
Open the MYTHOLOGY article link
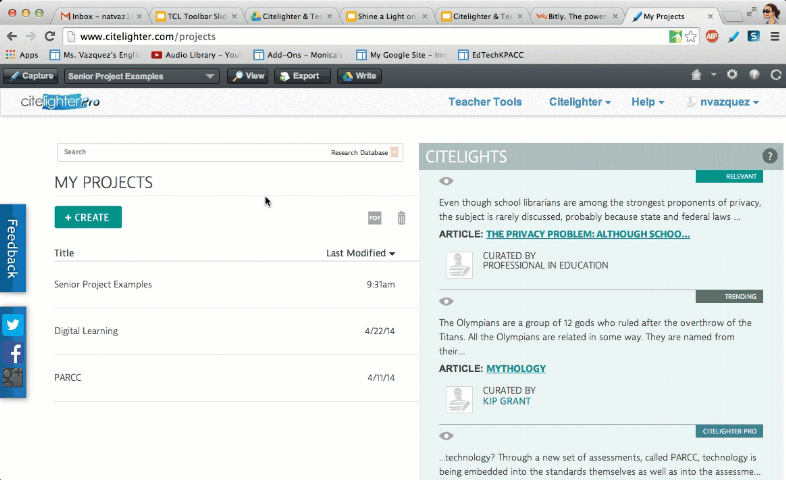516,369
